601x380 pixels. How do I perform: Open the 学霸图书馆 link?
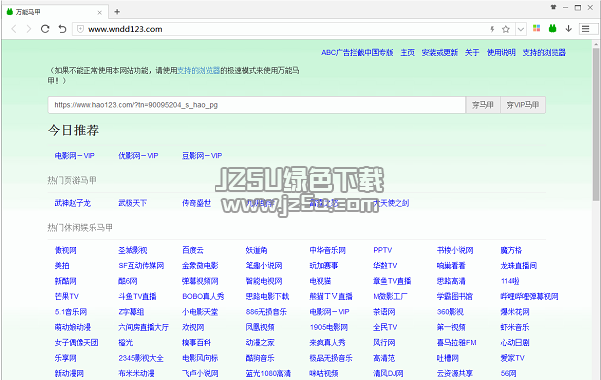click(x=455, y=296)
